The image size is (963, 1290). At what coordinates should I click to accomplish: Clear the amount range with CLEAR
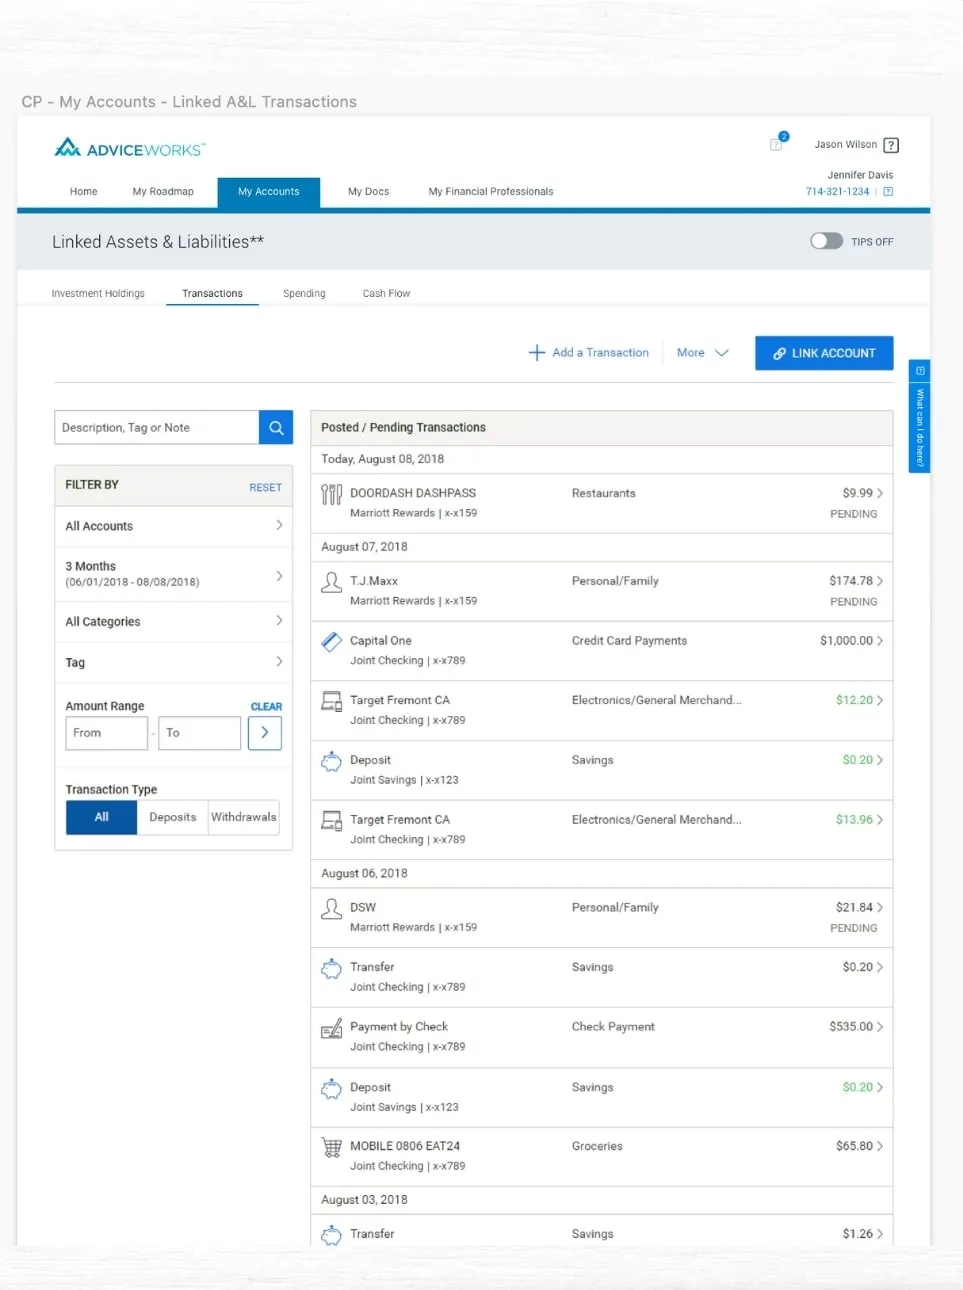266,706
